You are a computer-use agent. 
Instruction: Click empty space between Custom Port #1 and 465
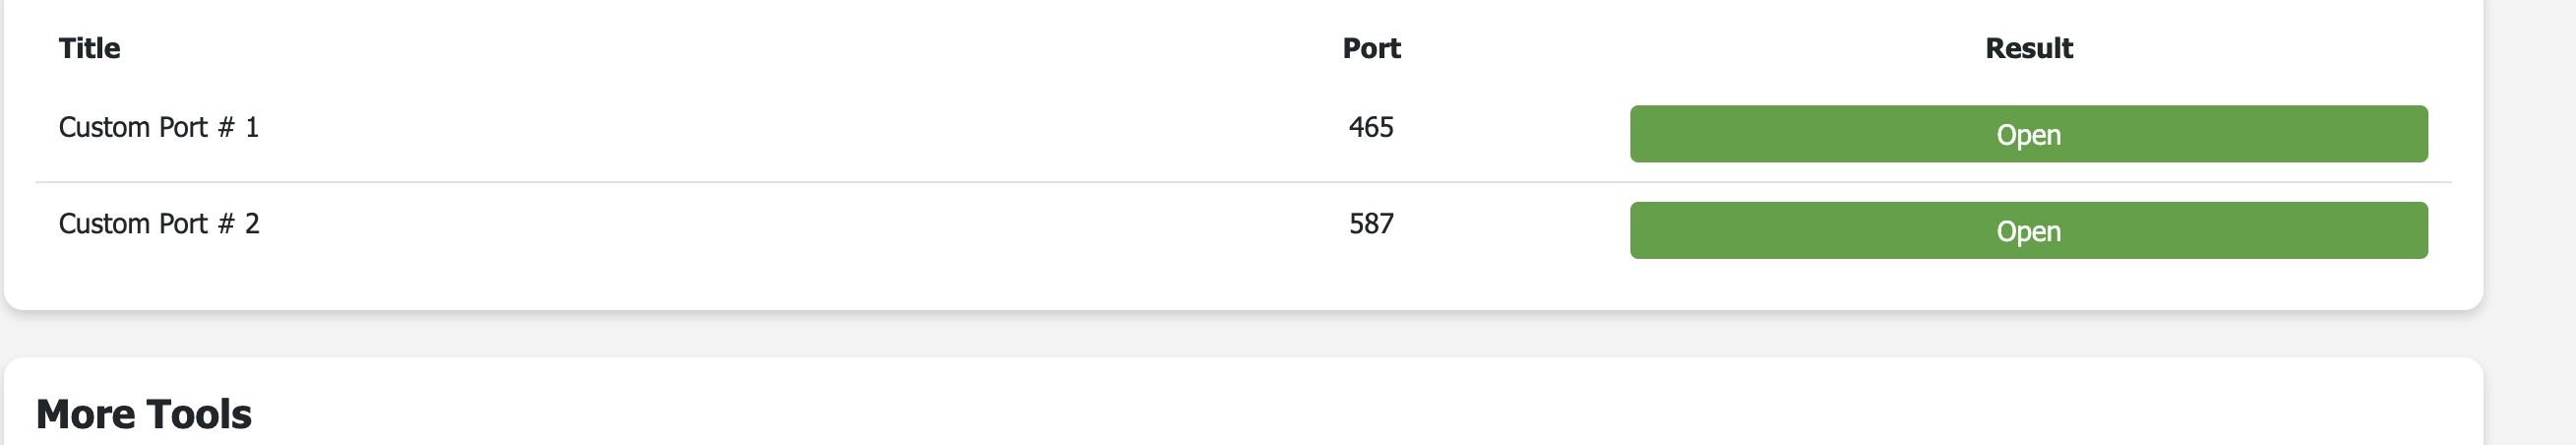click(x=800, y=127)
